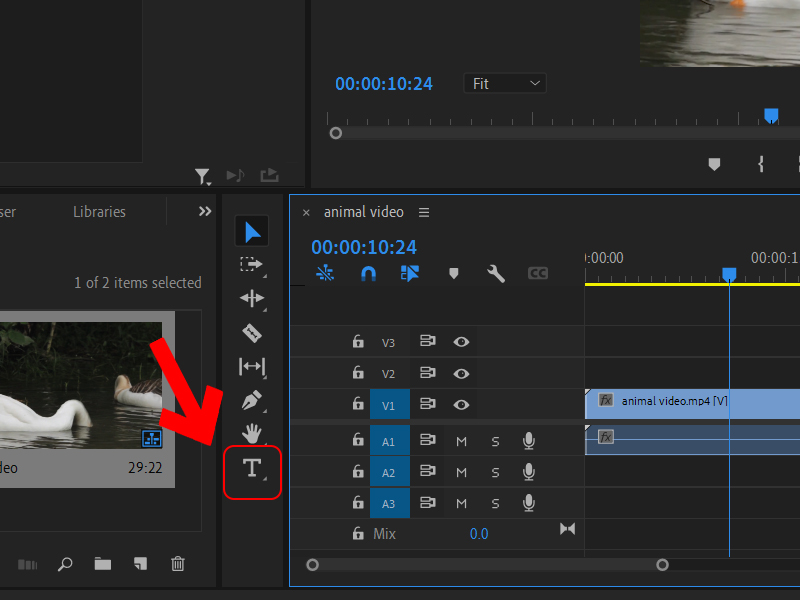Select the animal video sequence tab

[363, 212]
